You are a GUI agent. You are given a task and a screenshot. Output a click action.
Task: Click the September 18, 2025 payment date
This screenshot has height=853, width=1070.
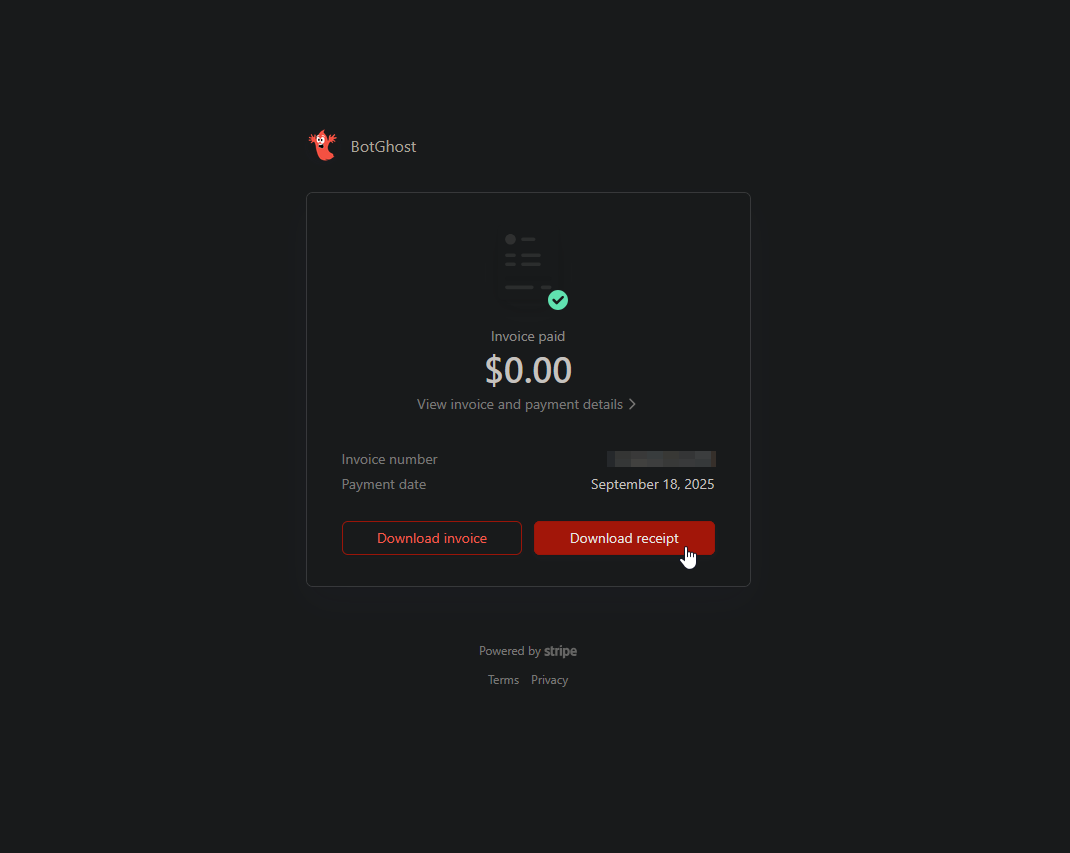coord(652,484)
